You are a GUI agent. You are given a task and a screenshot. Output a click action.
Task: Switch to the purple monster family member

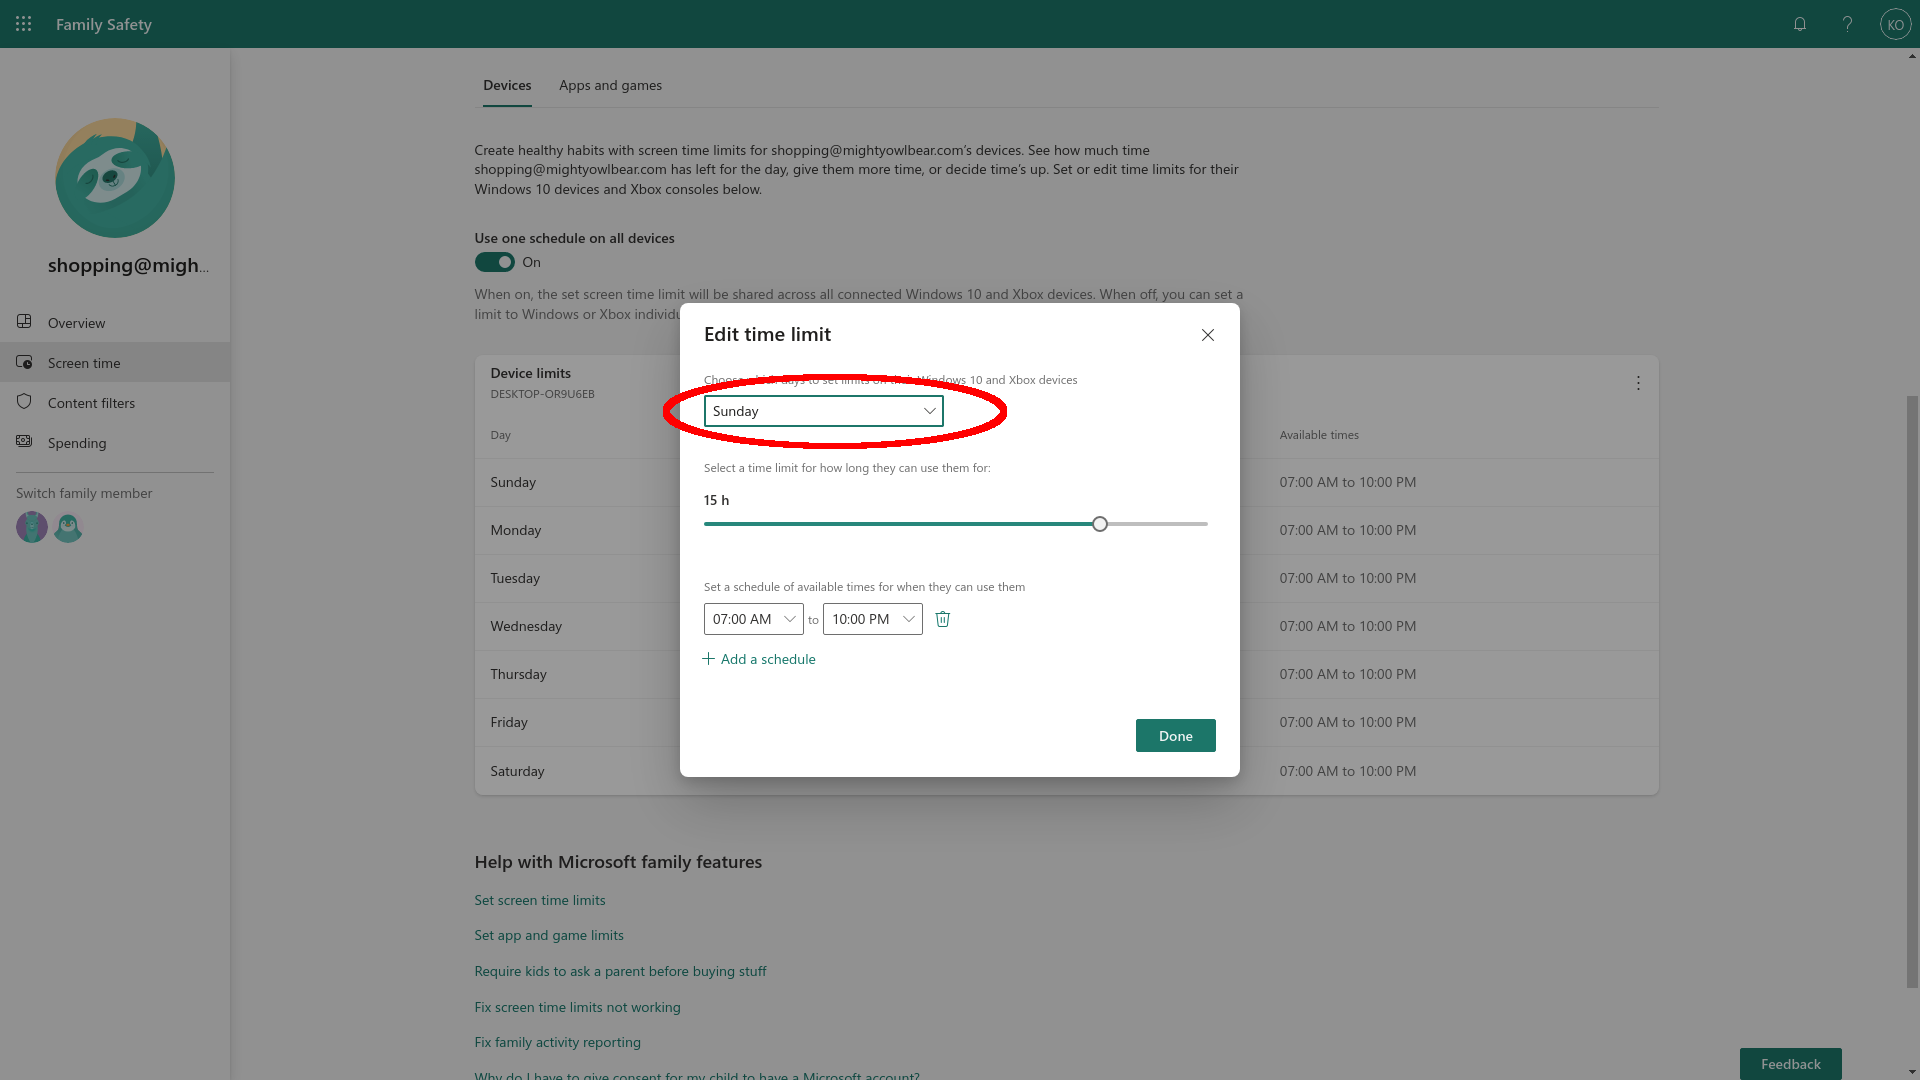coord(32,527)
